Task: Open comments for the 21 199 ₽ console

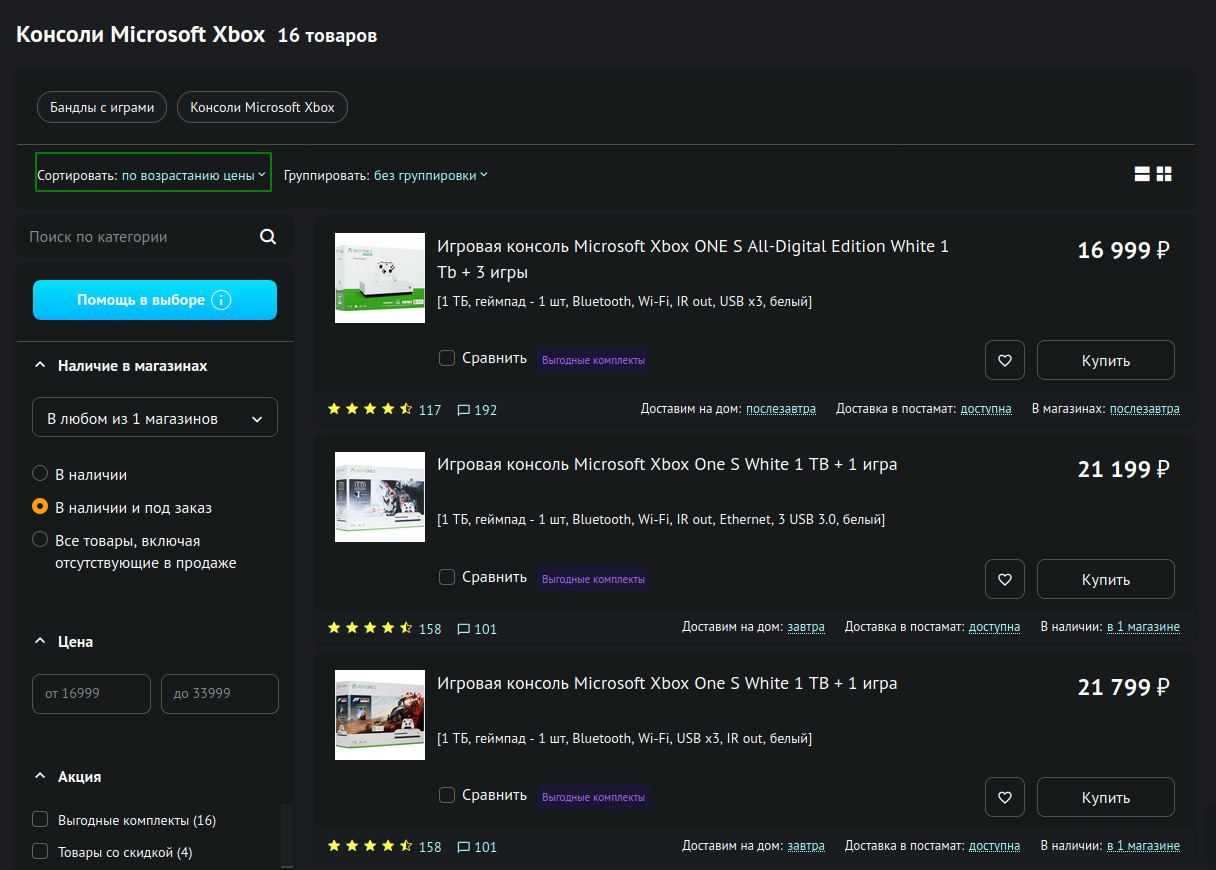Action: [477, 629]
